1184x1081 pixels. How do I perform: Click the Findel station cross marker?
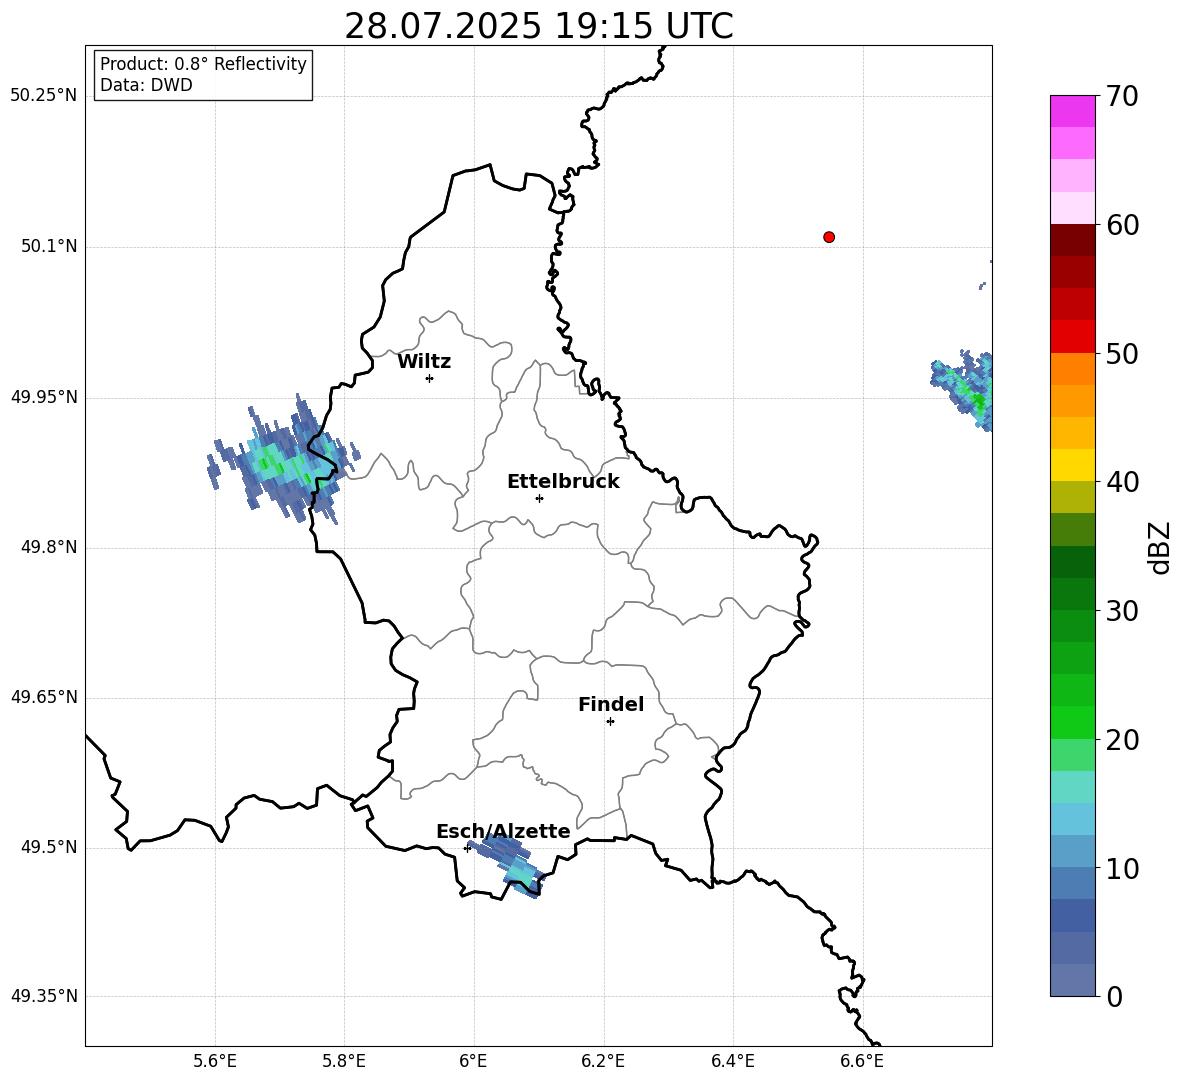pos(610,721)
